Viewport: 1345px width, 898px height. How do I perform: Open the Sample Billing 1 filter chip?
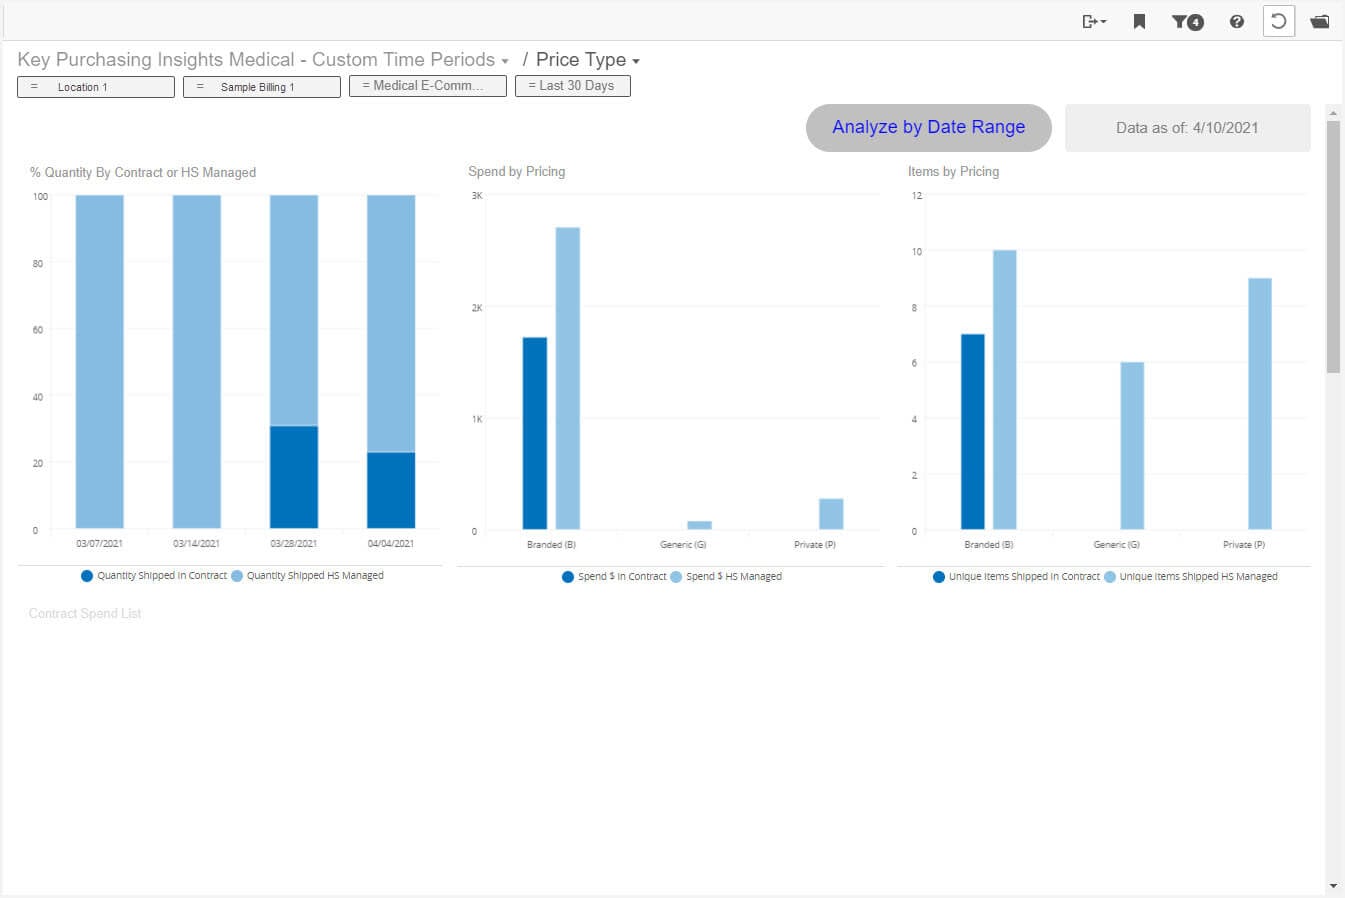(x=261, y=87)
